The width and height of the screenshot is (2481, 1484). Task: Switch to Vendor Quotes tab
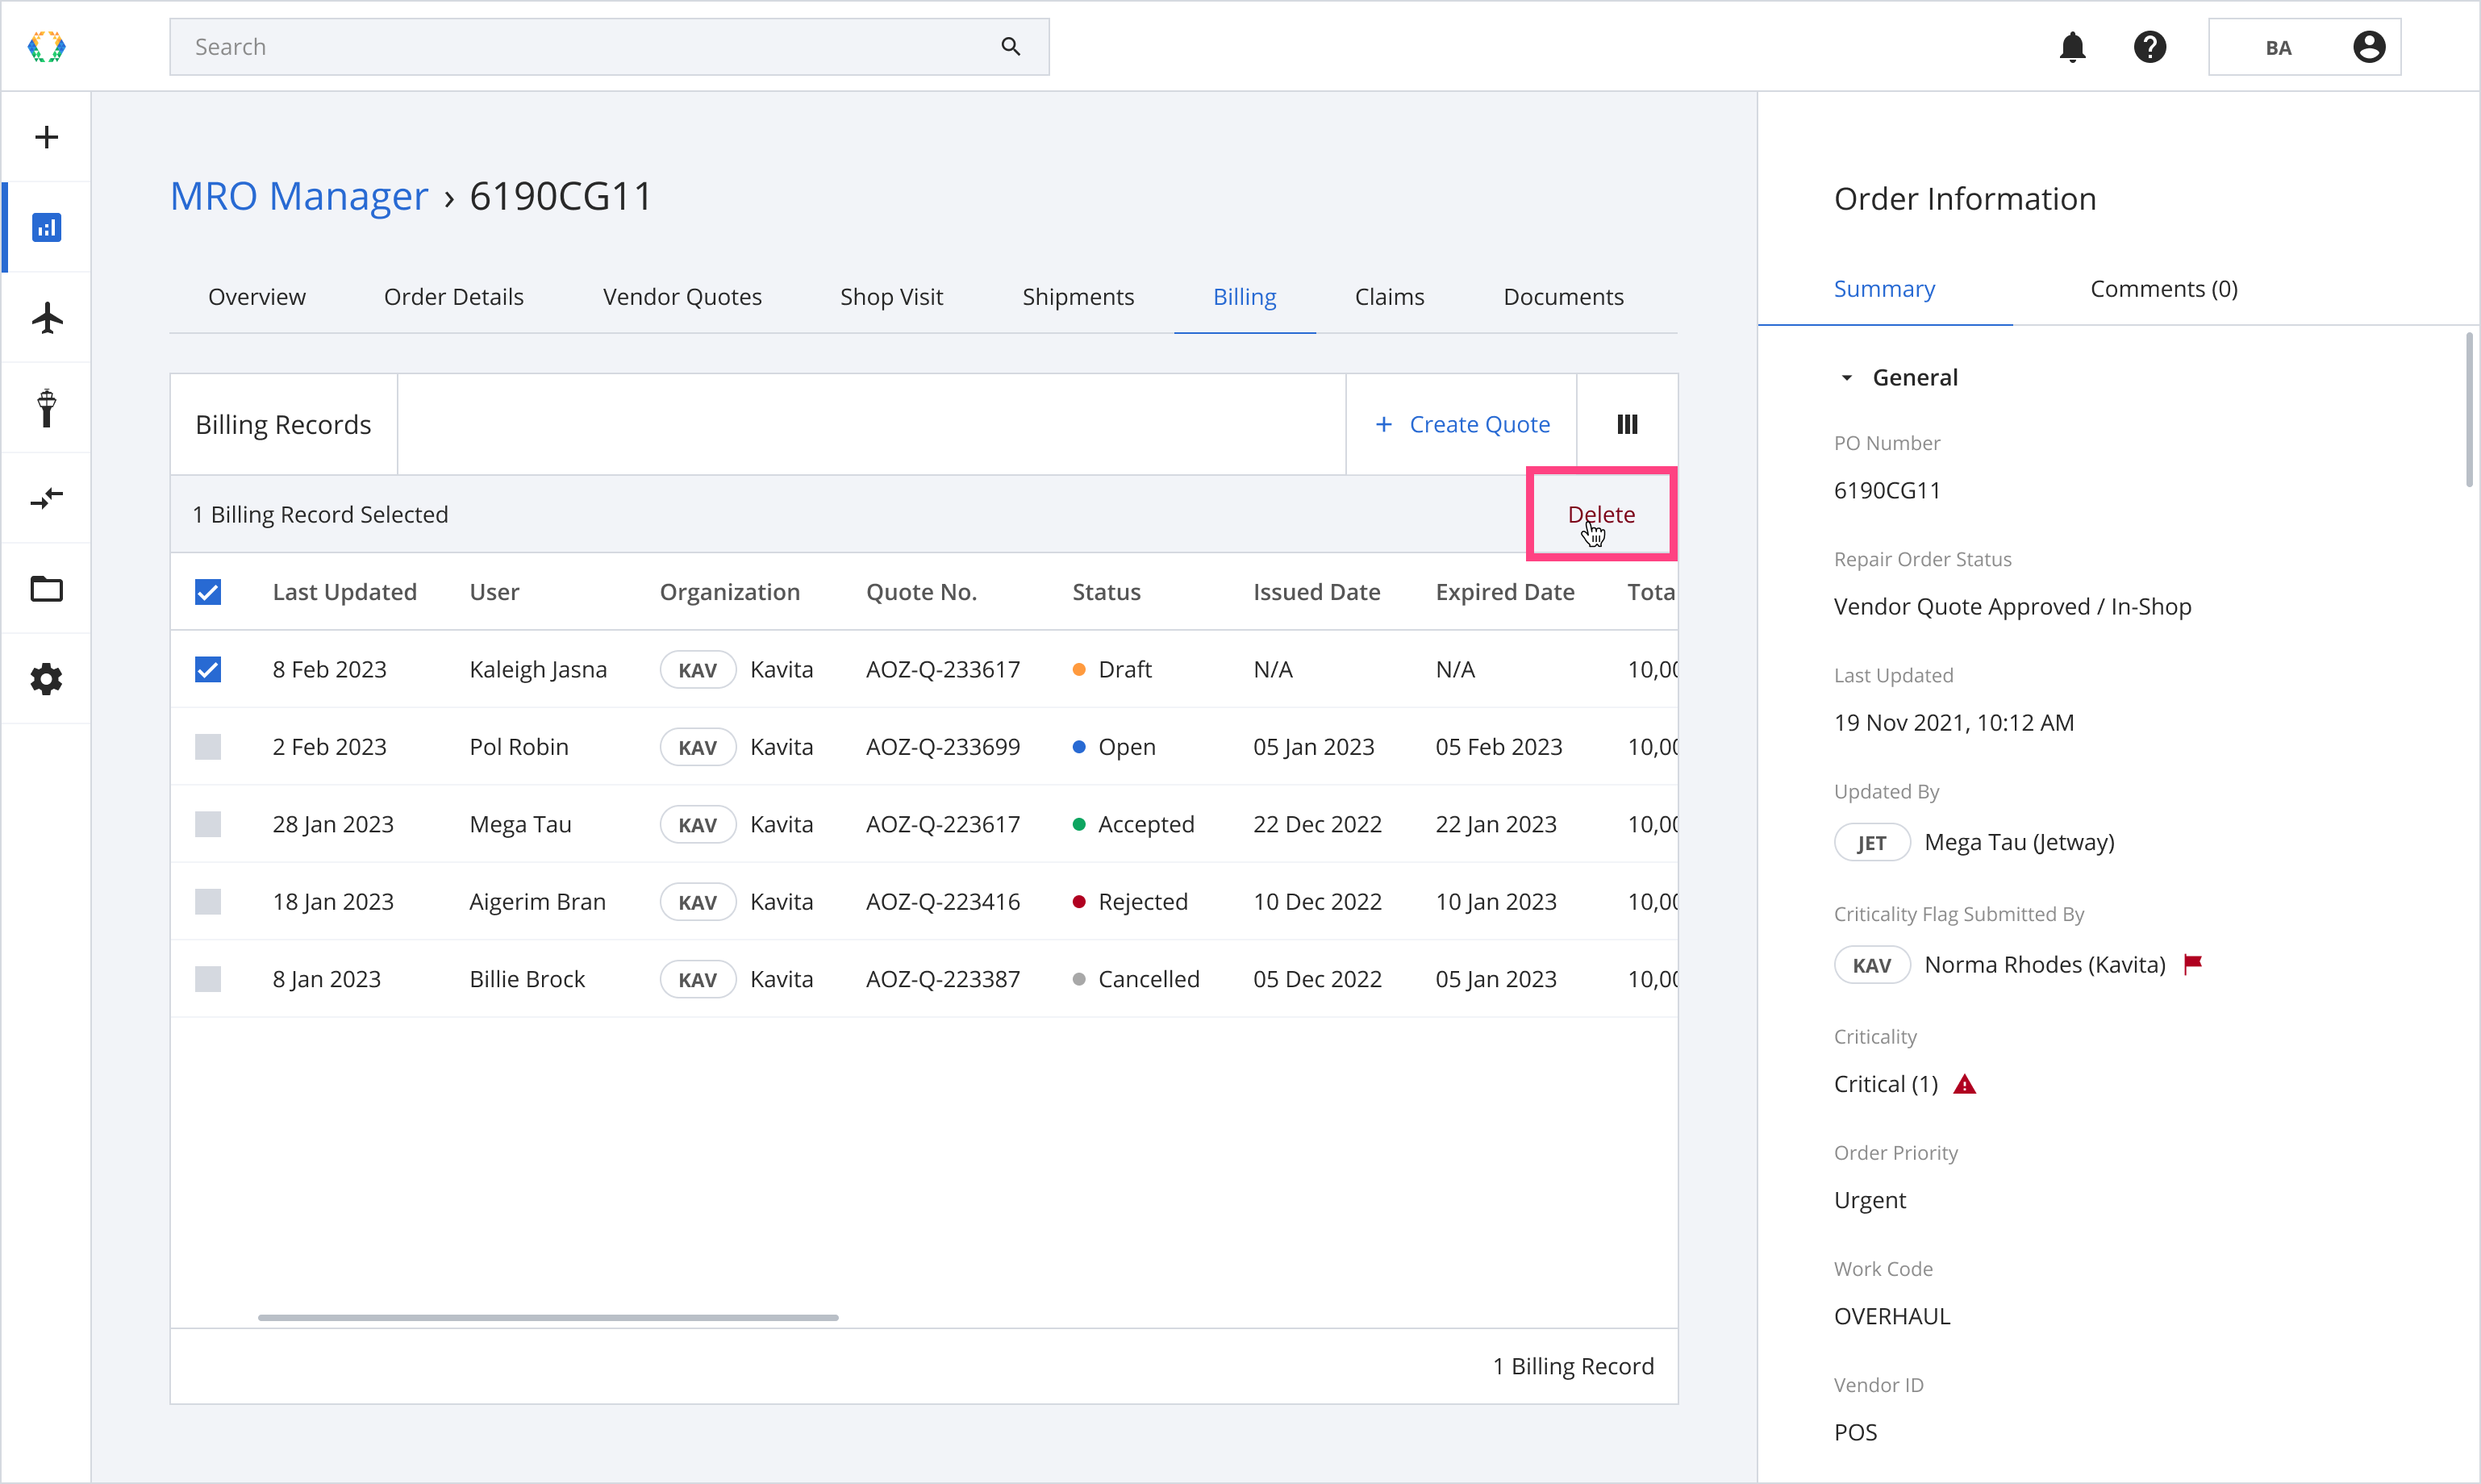tap(682, 297)
